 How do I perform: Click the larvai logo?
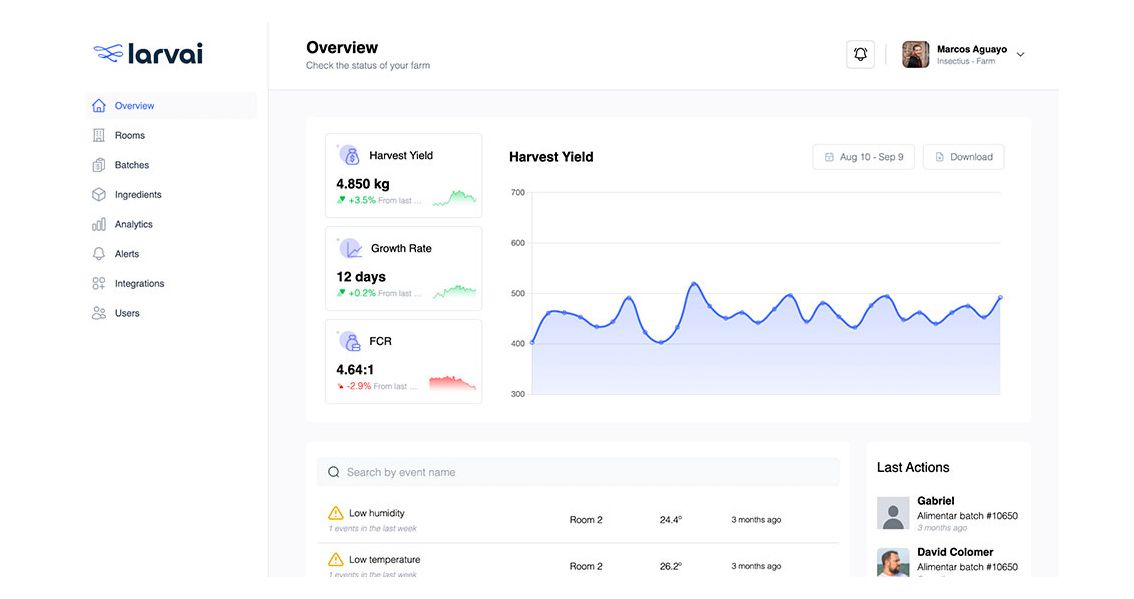(x=148, y=54)
